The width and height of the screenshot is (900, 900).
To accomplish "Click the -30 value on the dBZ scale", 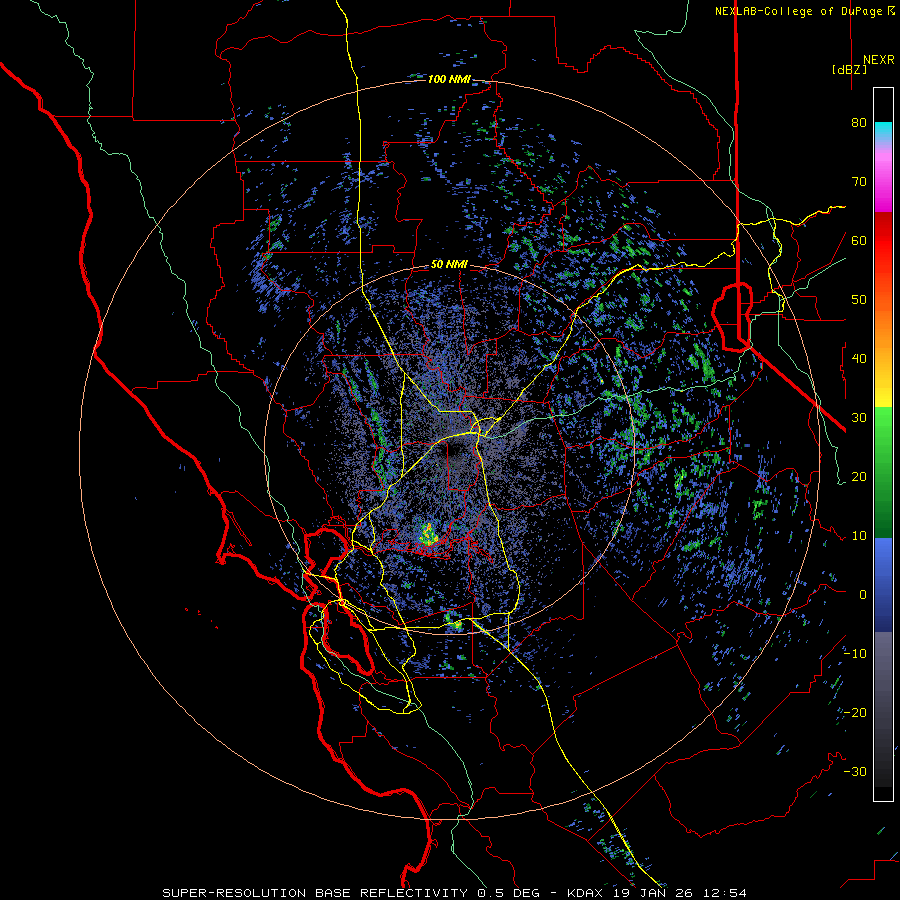I will tap(855, 771).
